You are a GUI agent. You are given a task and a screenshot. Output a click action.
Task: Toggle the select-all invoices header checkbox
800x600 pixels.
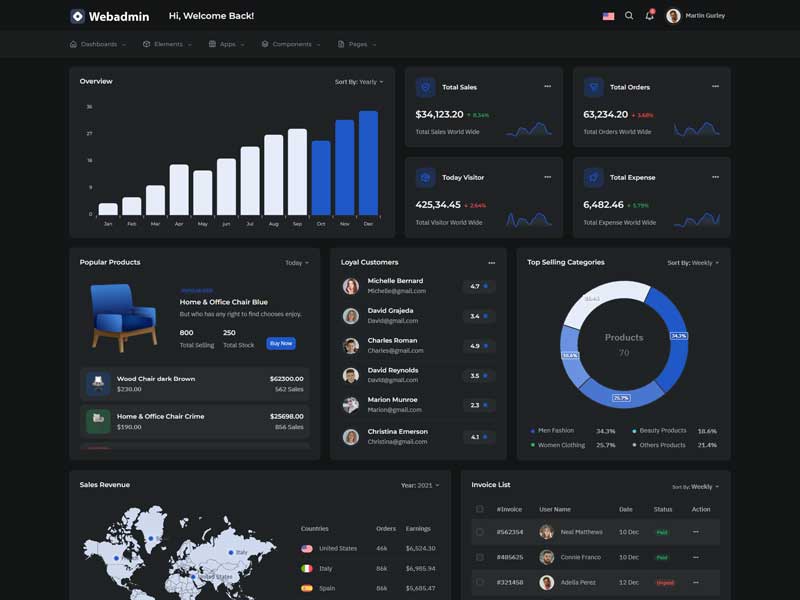pos(480,509)
